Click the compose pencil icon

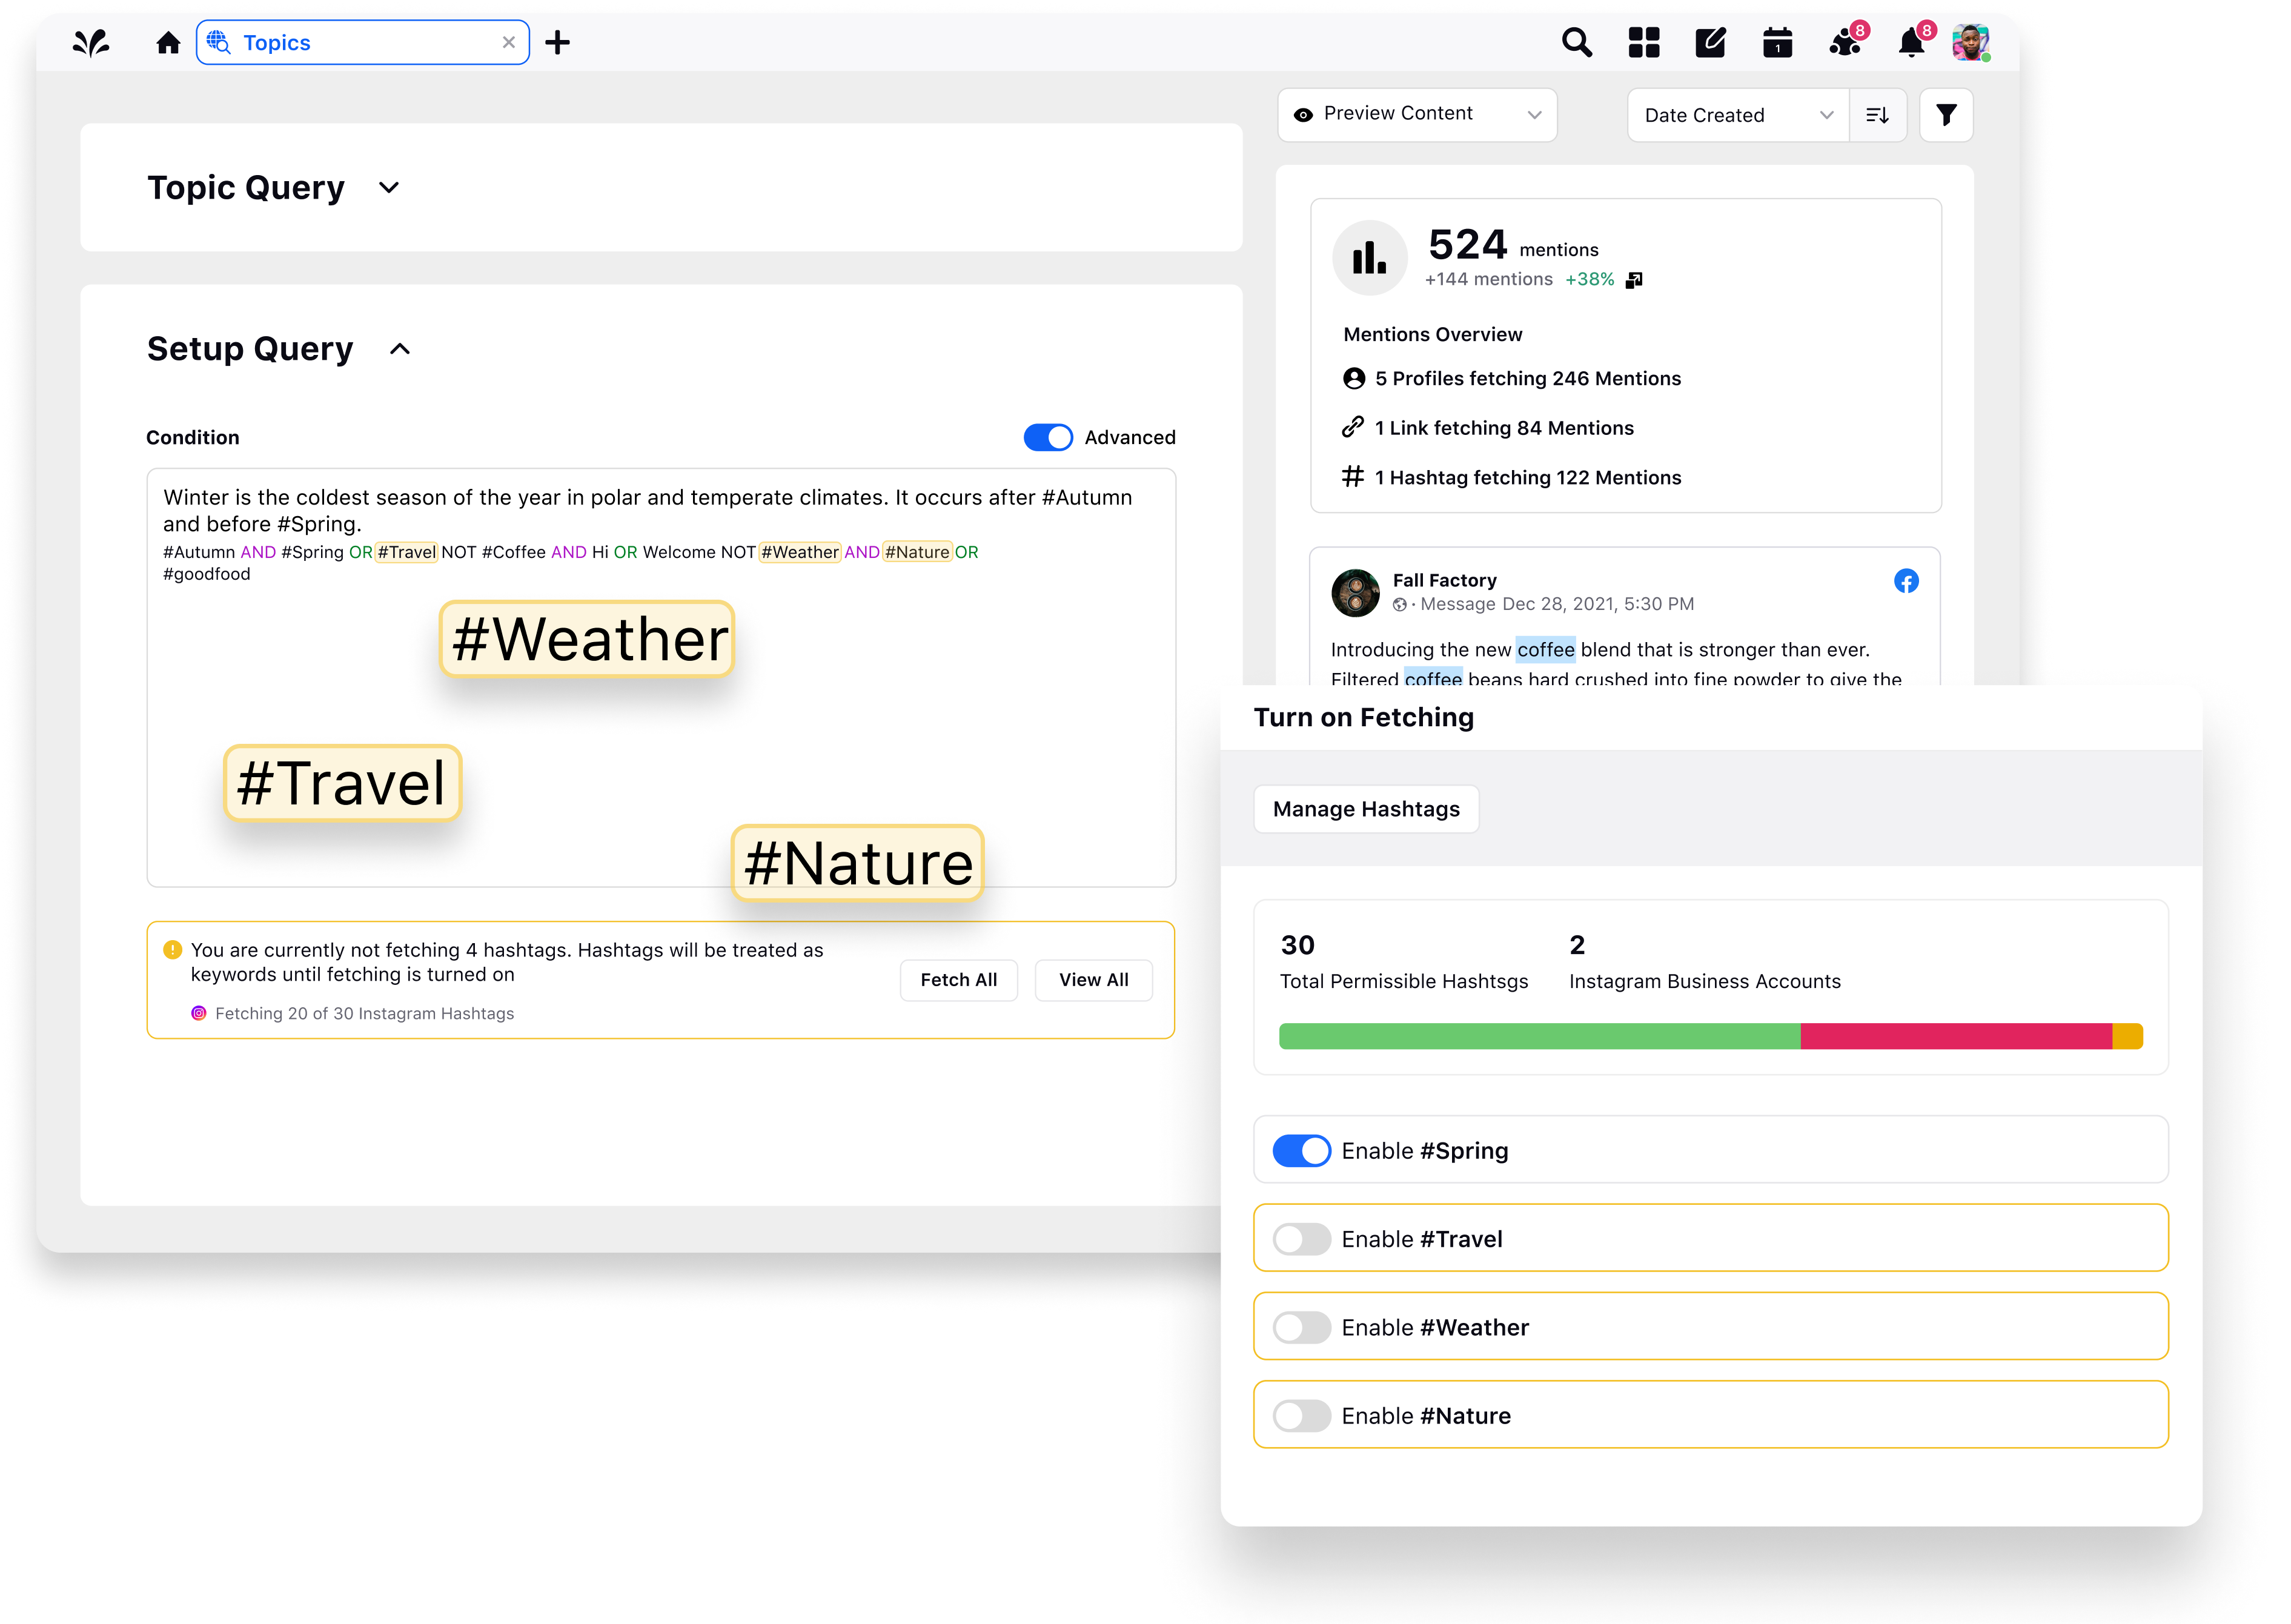1710,43
